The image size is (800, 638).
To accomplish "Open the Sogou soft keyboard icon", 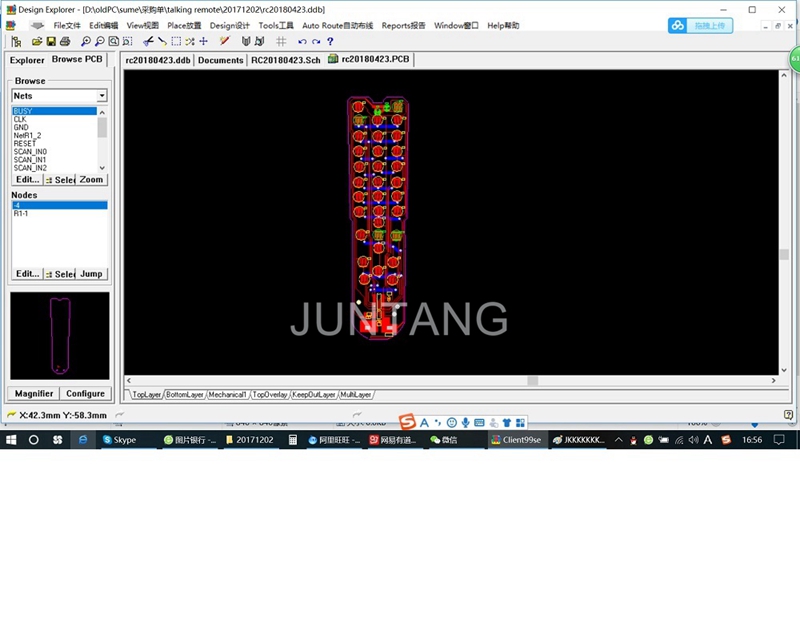I will coord(479,423).
